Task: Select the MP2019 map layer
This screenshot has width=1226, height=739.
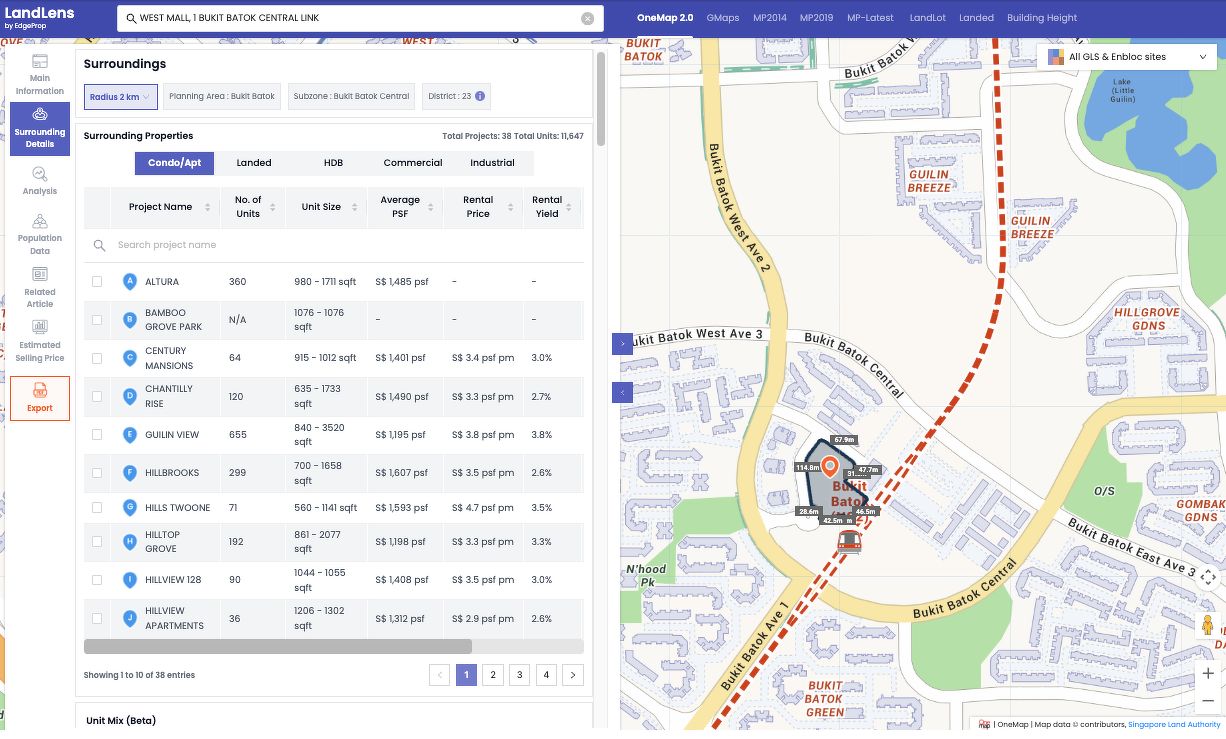Action: point(814,18)
